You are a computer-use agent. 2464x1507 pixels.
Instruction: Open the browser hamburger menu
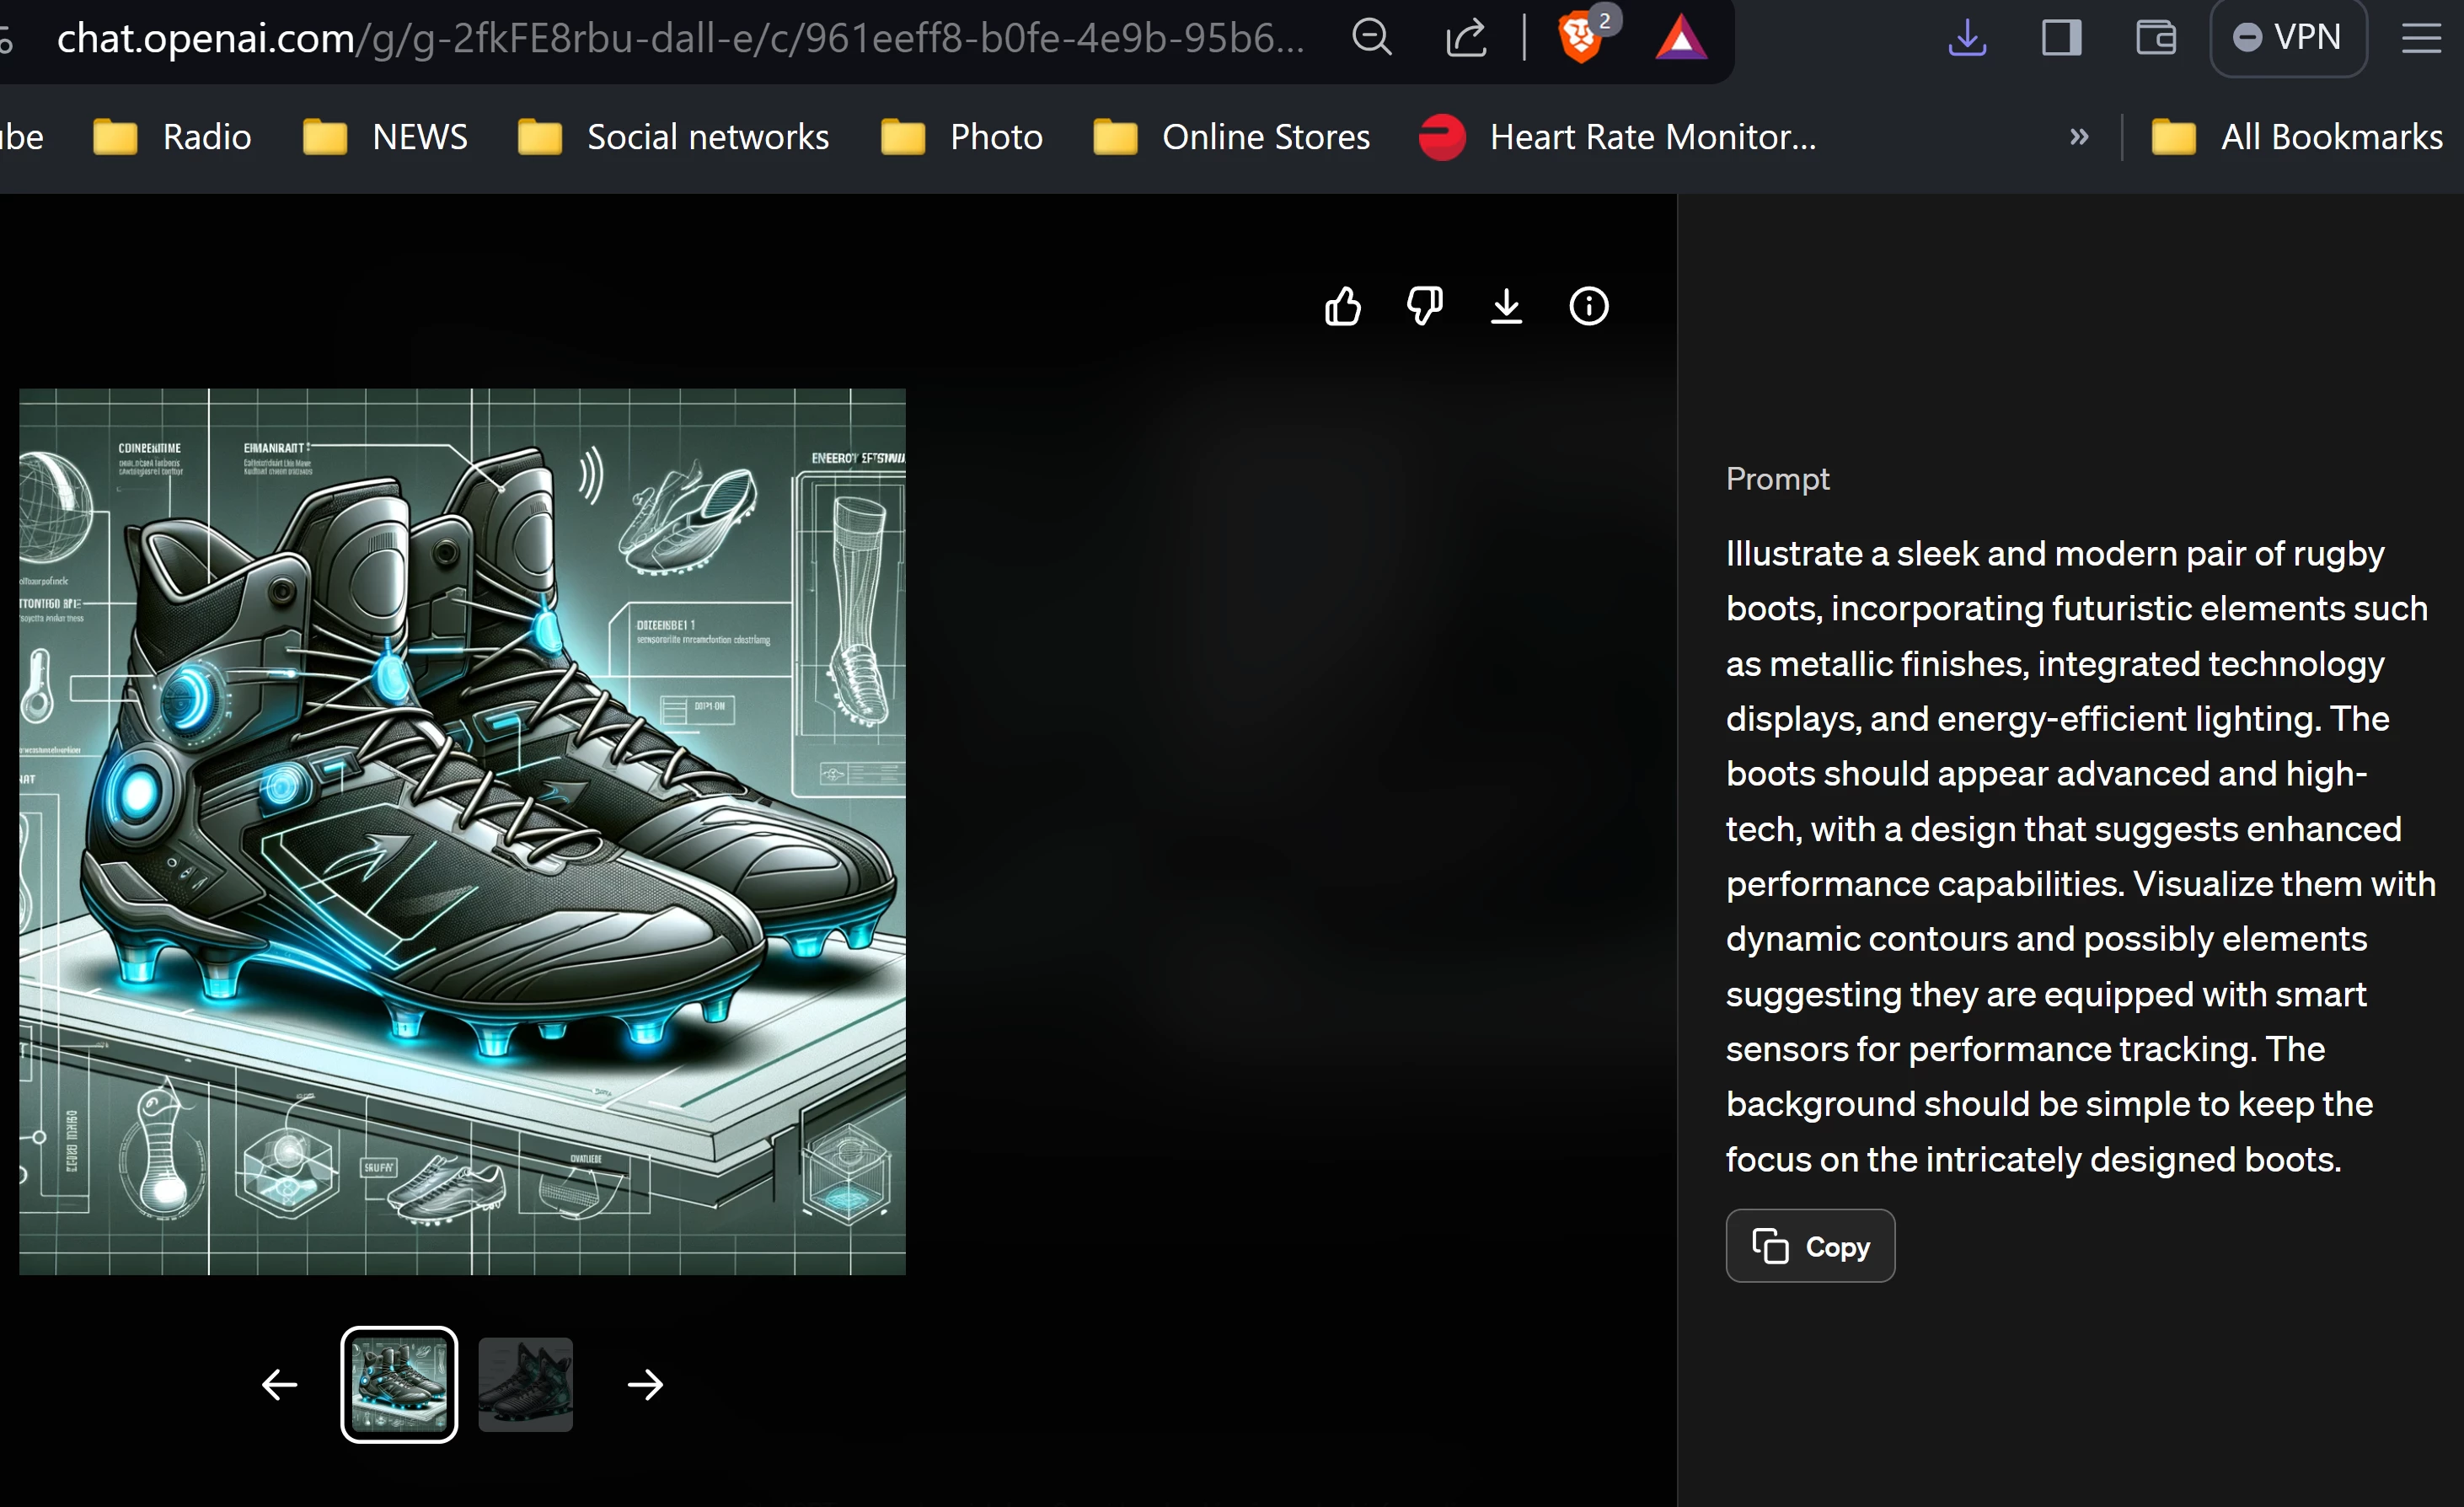point(2421,38)
